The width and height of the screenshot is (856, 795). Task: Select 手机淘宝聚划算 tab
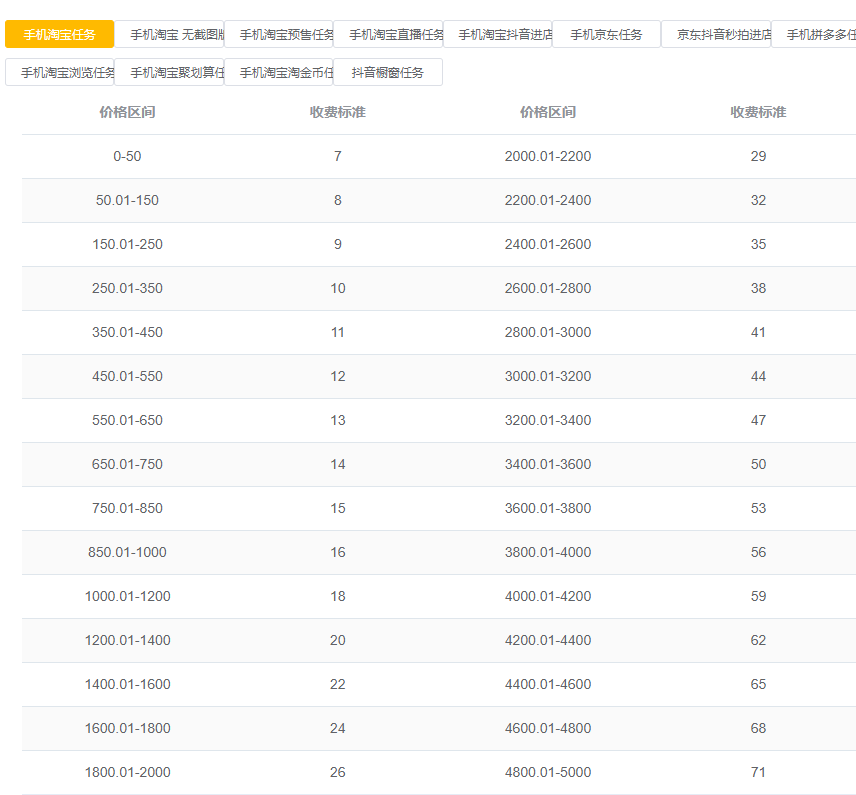click(x=169, y=72)
